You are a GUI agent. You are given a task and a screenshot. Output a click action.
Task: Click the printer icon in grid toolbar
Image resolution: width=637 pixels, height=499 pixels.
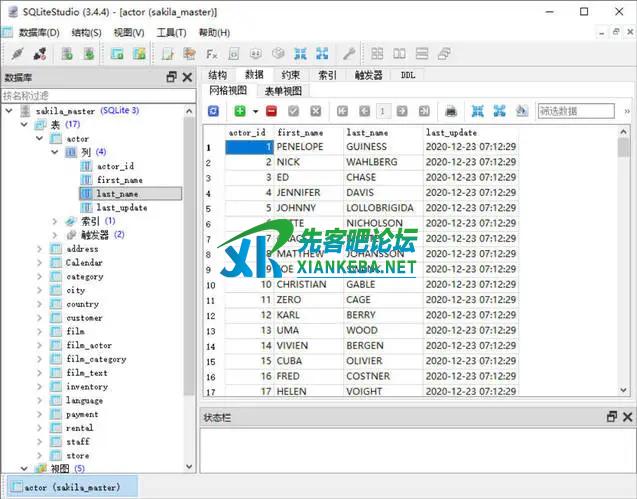click(x=452, y=111)
